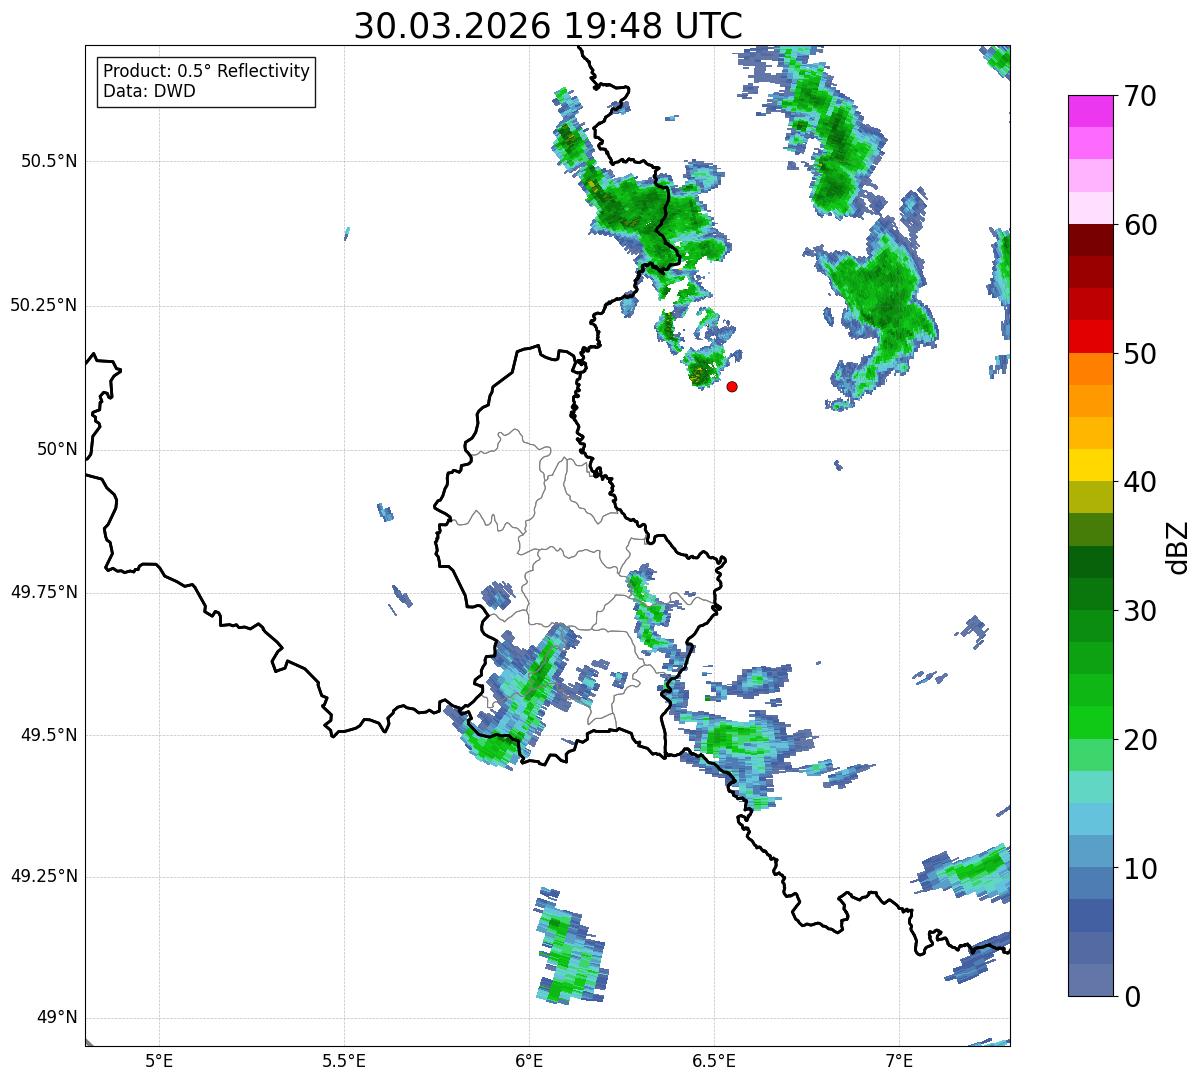Click the colorbar label 50

1139,354
